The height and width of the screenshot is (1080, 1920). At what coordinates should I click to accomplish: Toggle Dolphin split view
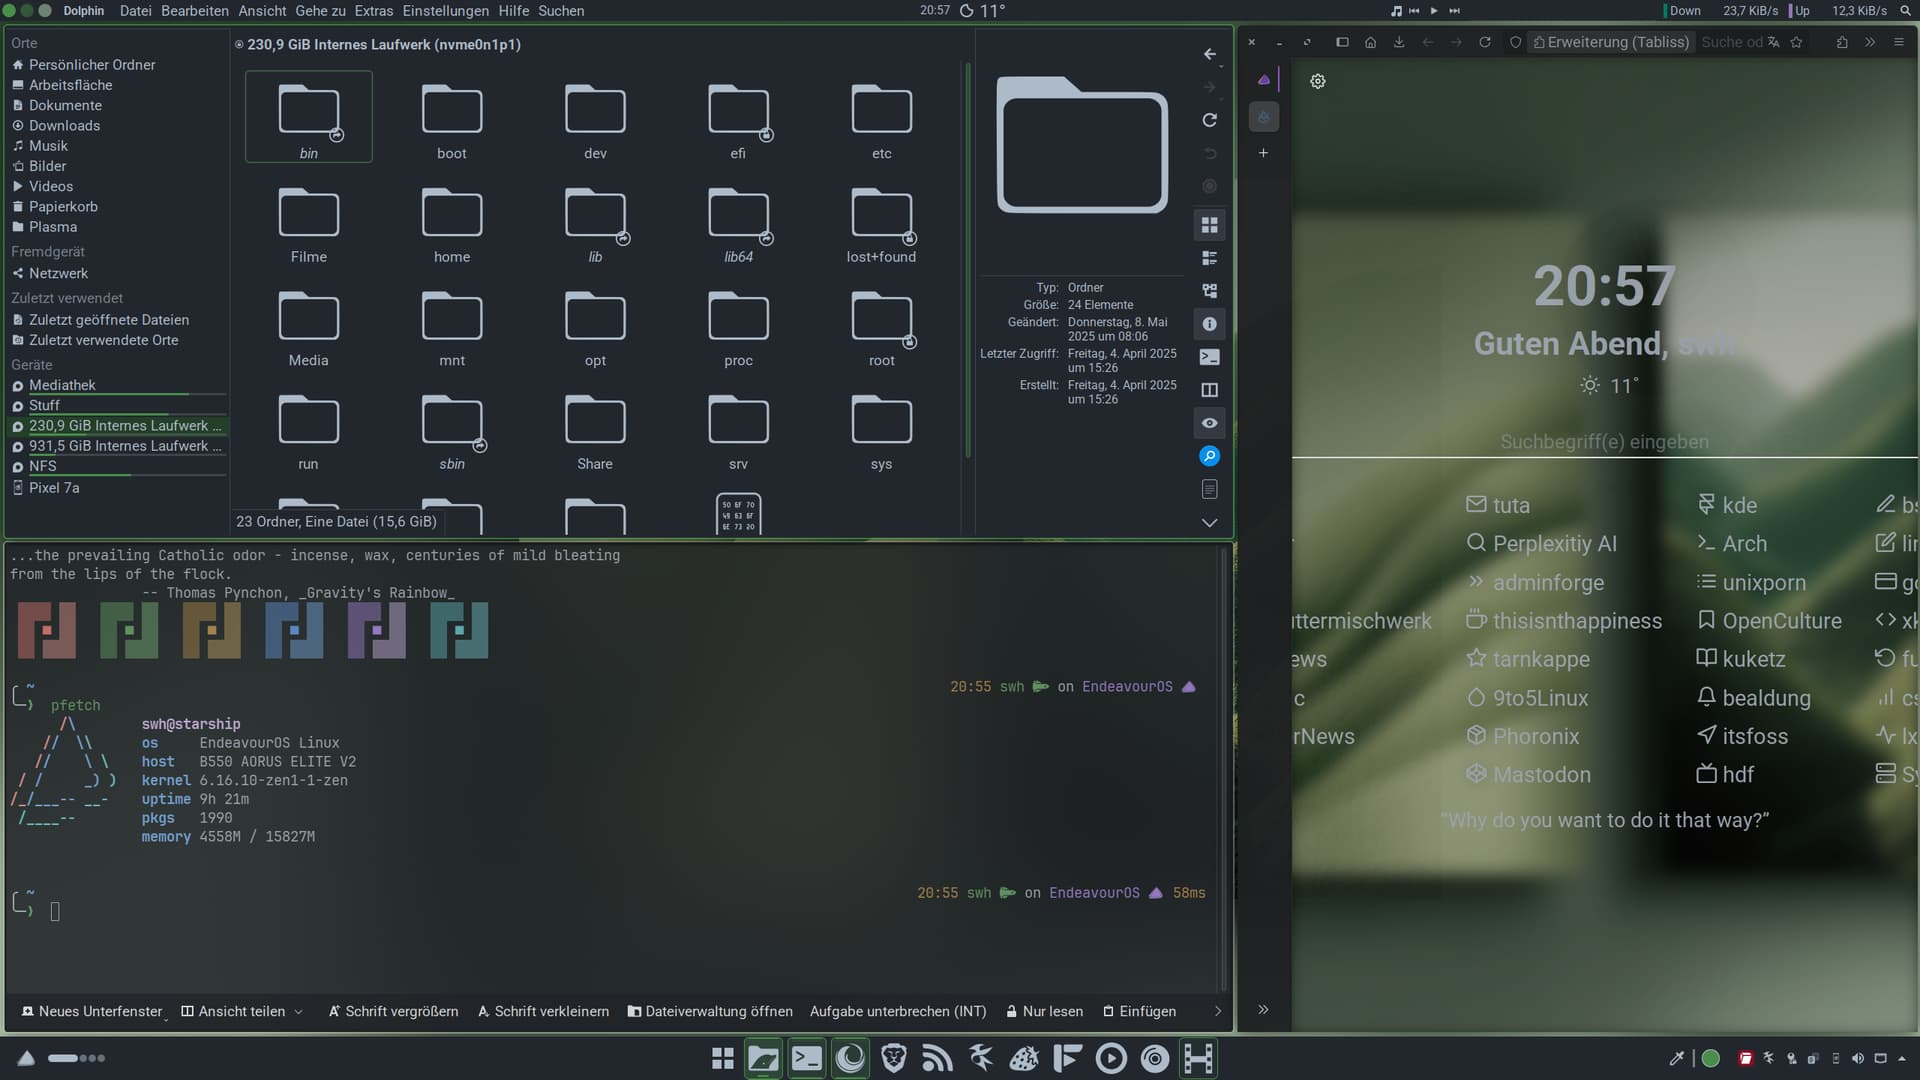[x=1209, y=390]
